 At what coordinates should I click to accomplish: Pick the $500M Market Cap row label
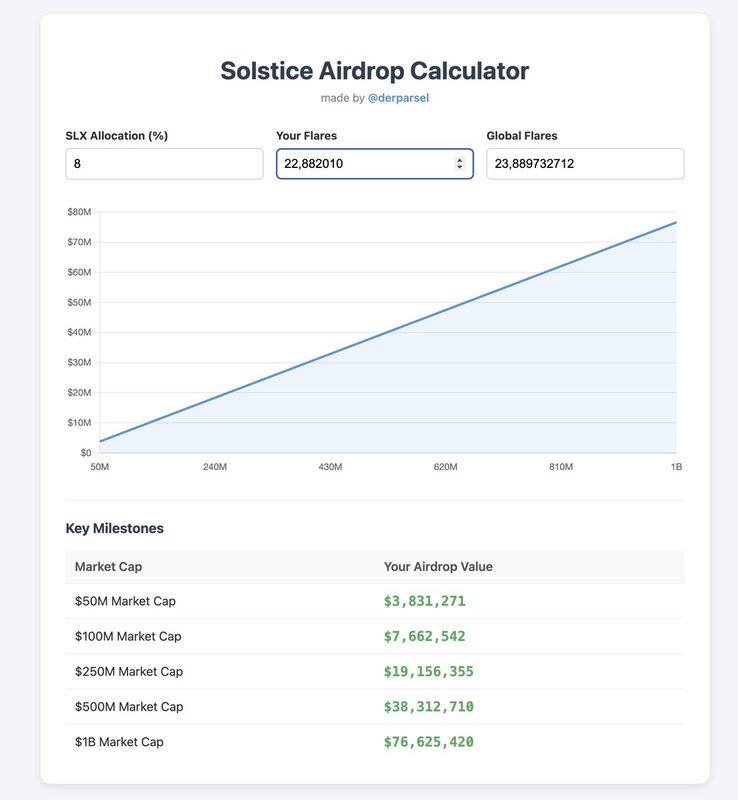click(x=129, y=707)
